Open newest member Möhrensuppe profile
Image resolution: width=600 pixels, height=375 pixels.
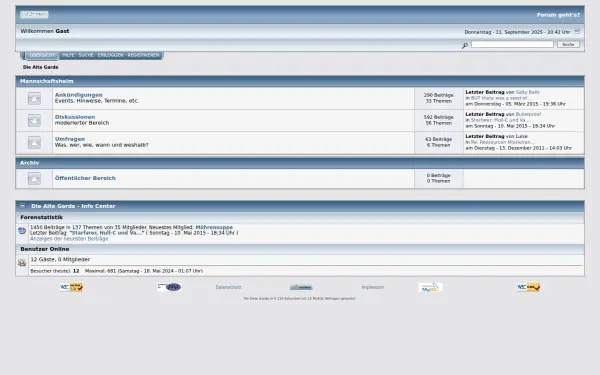click(x=214, y=227)
